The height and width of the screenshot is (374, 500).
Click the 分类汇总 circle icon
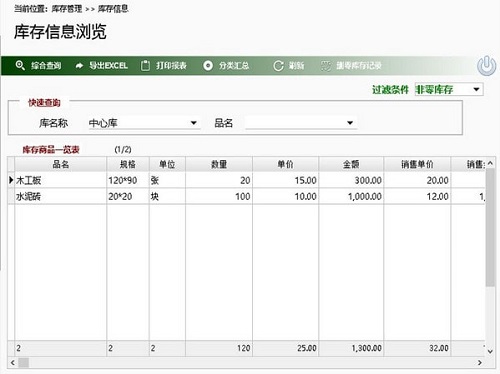(208, 65)
